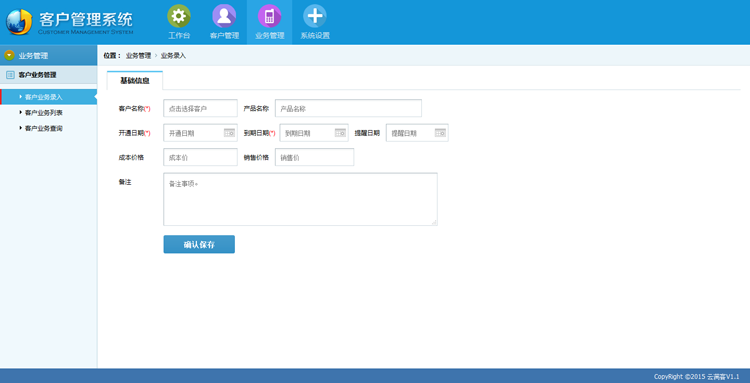Click 业务录入 in the breadcrumb
The width and height of the screenshot is (750, 383).
point(173,56)
